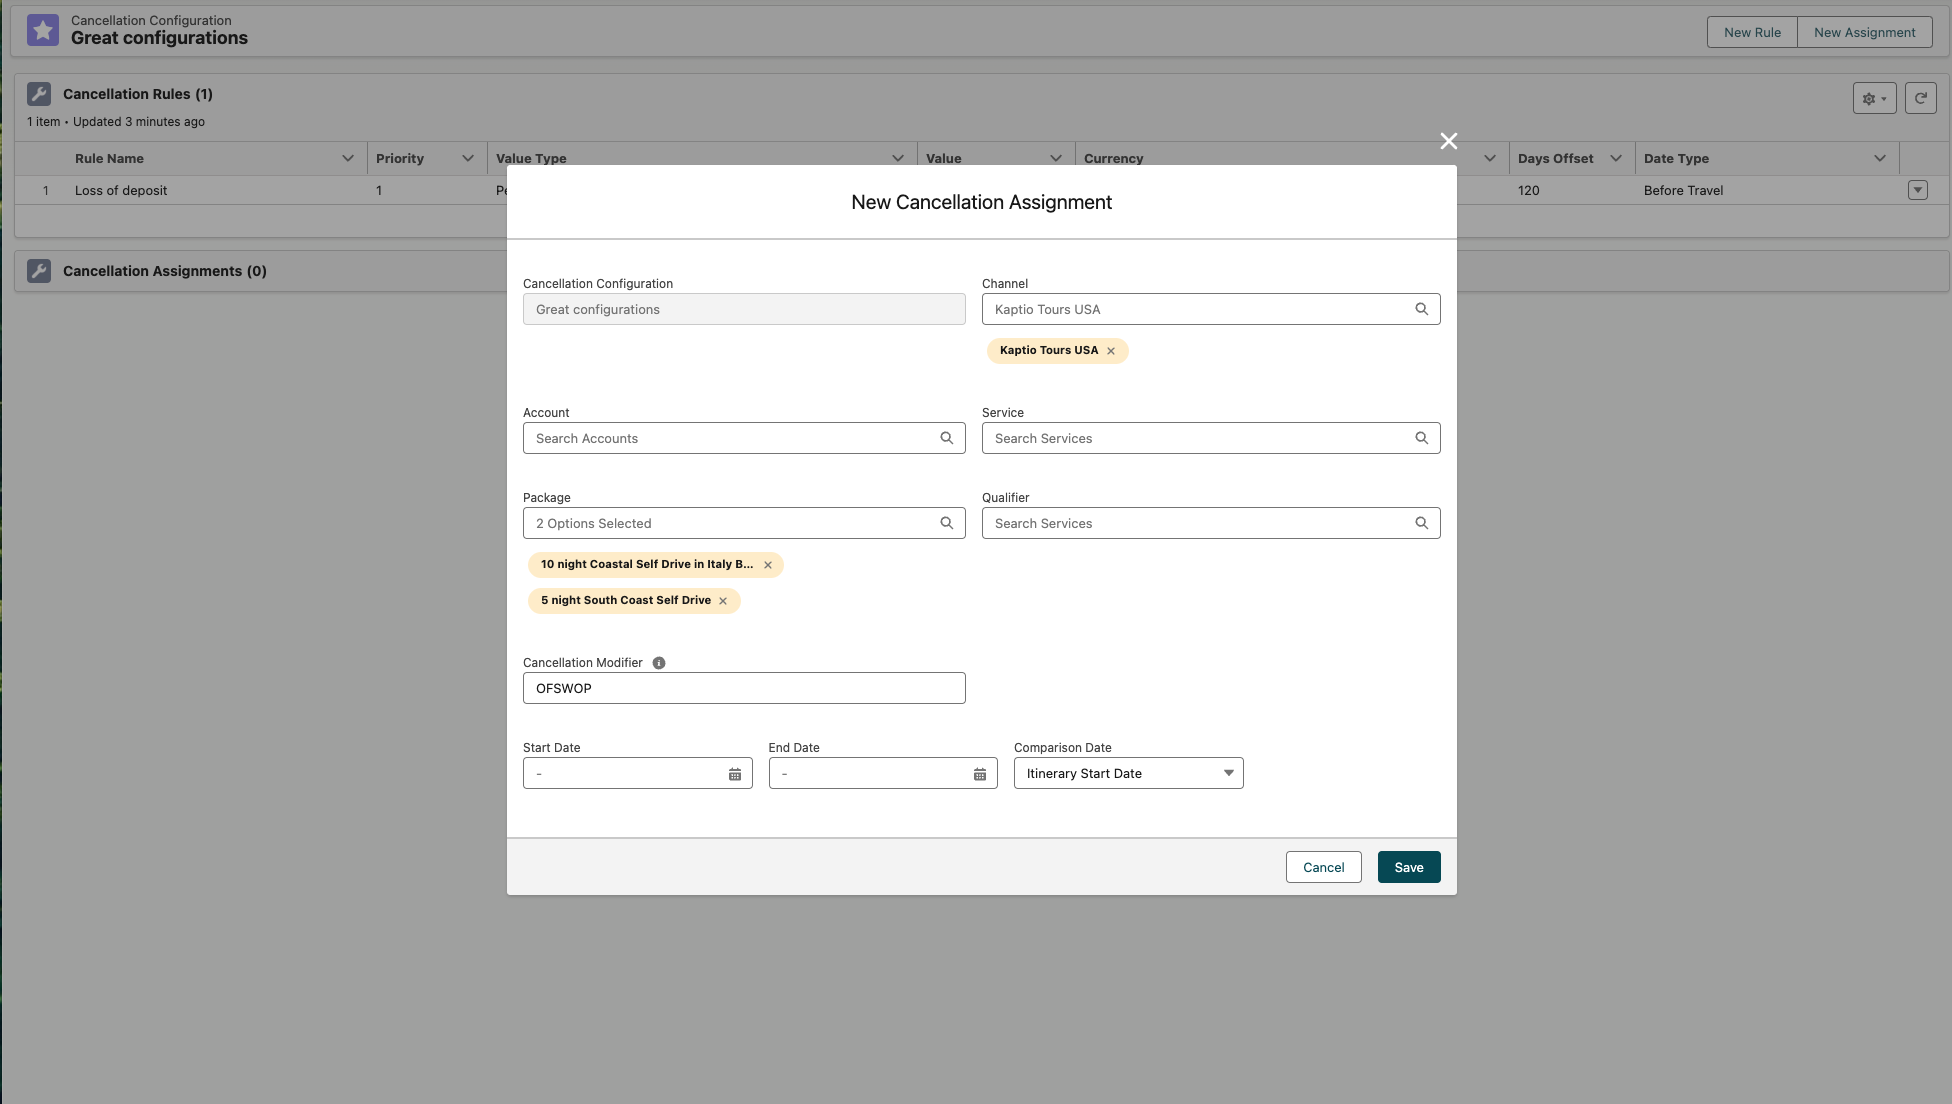The height and width of the screenshot is (1104, 1952).
Task: Click the refresh icon in Cancellation Rules
Action: pyautogui.click(x=1920, y=98)
